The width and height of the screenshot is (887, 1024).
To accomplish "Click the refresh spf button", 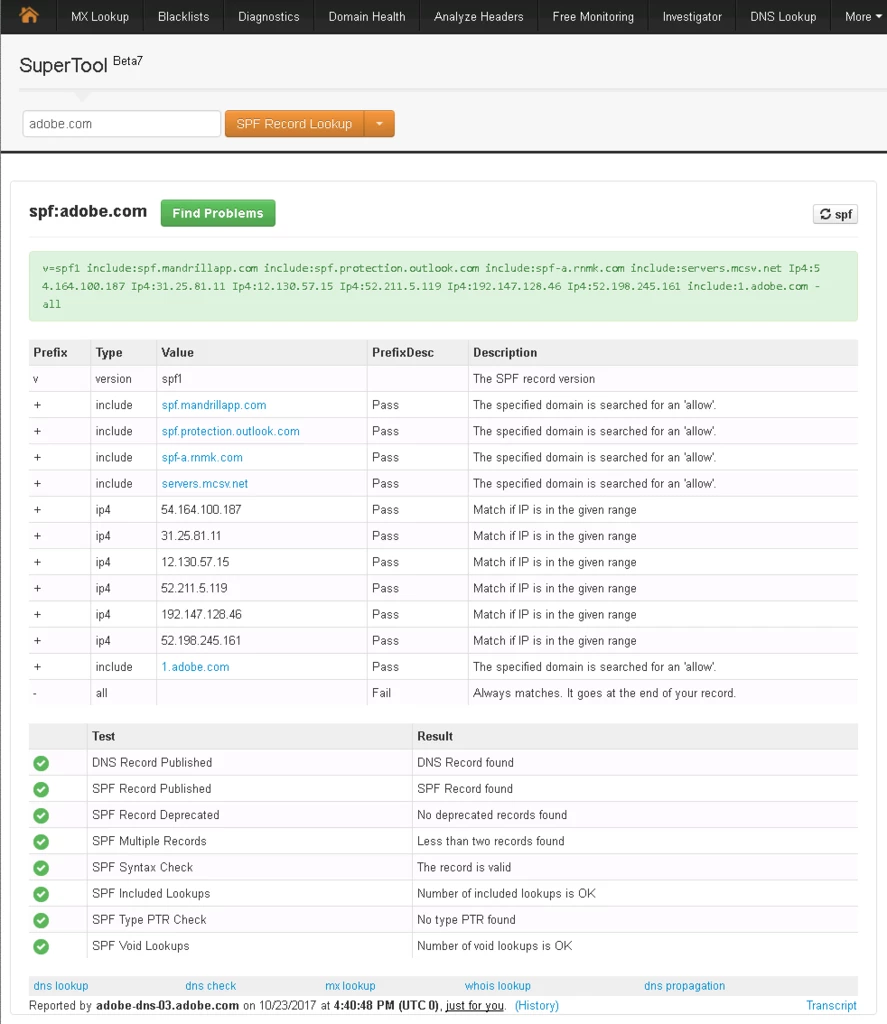I will [835, 214].
